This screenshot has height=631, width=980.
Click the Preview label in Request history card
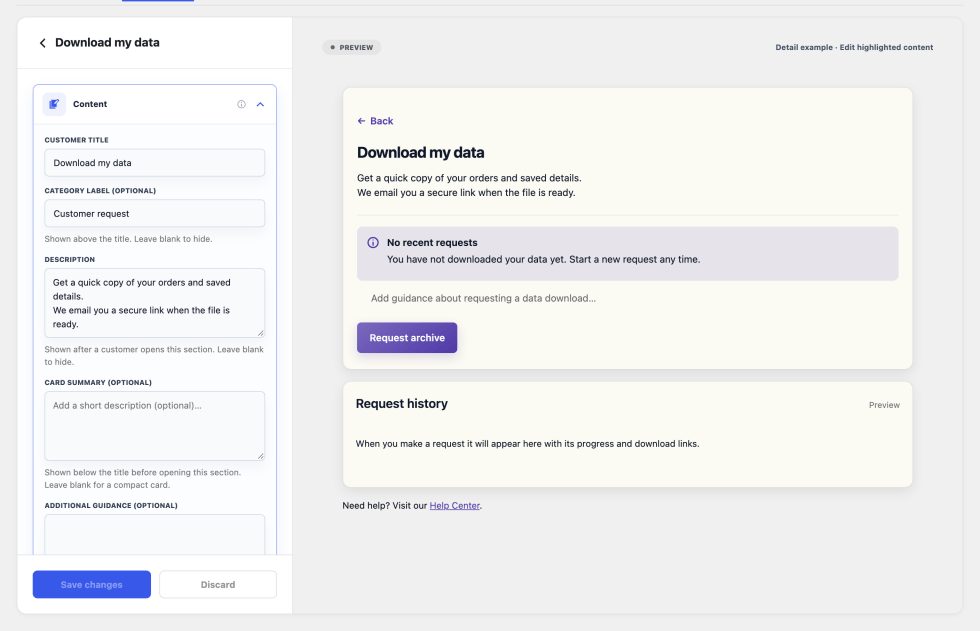884,405
